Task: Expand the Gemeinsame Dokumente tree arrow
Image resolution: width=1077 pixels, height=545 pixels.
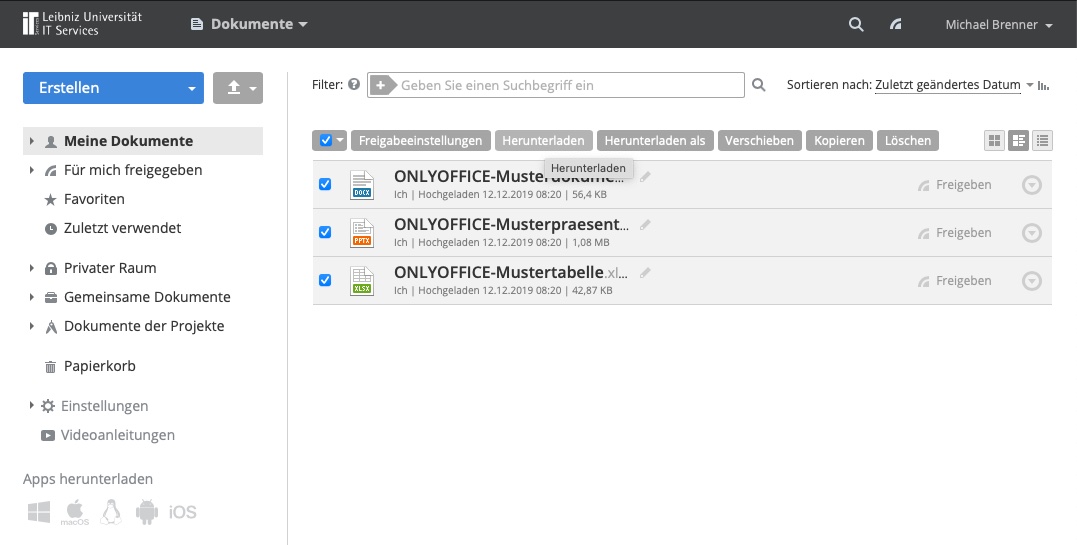Action: pos(32,297)
